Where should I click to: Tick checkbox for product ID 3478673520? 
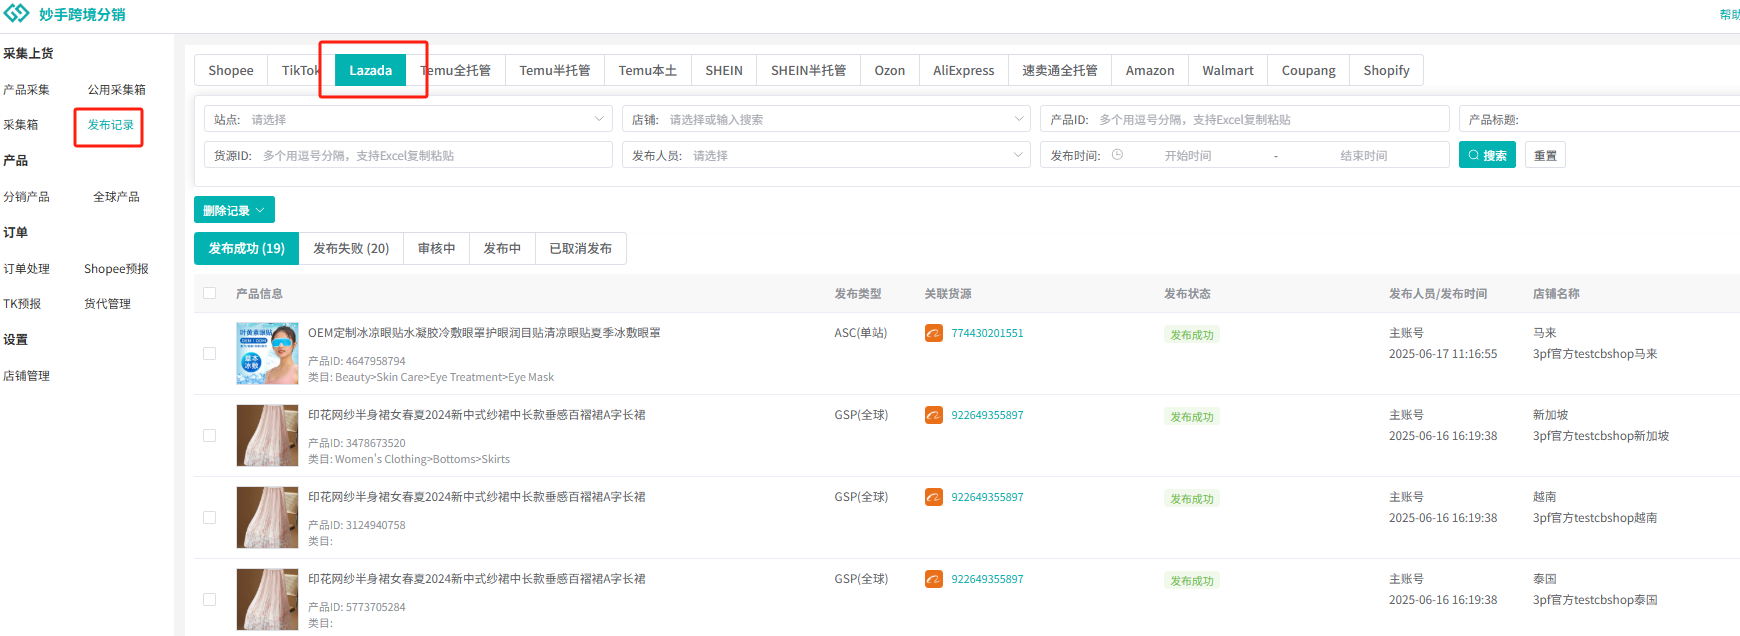click(209, 435)
